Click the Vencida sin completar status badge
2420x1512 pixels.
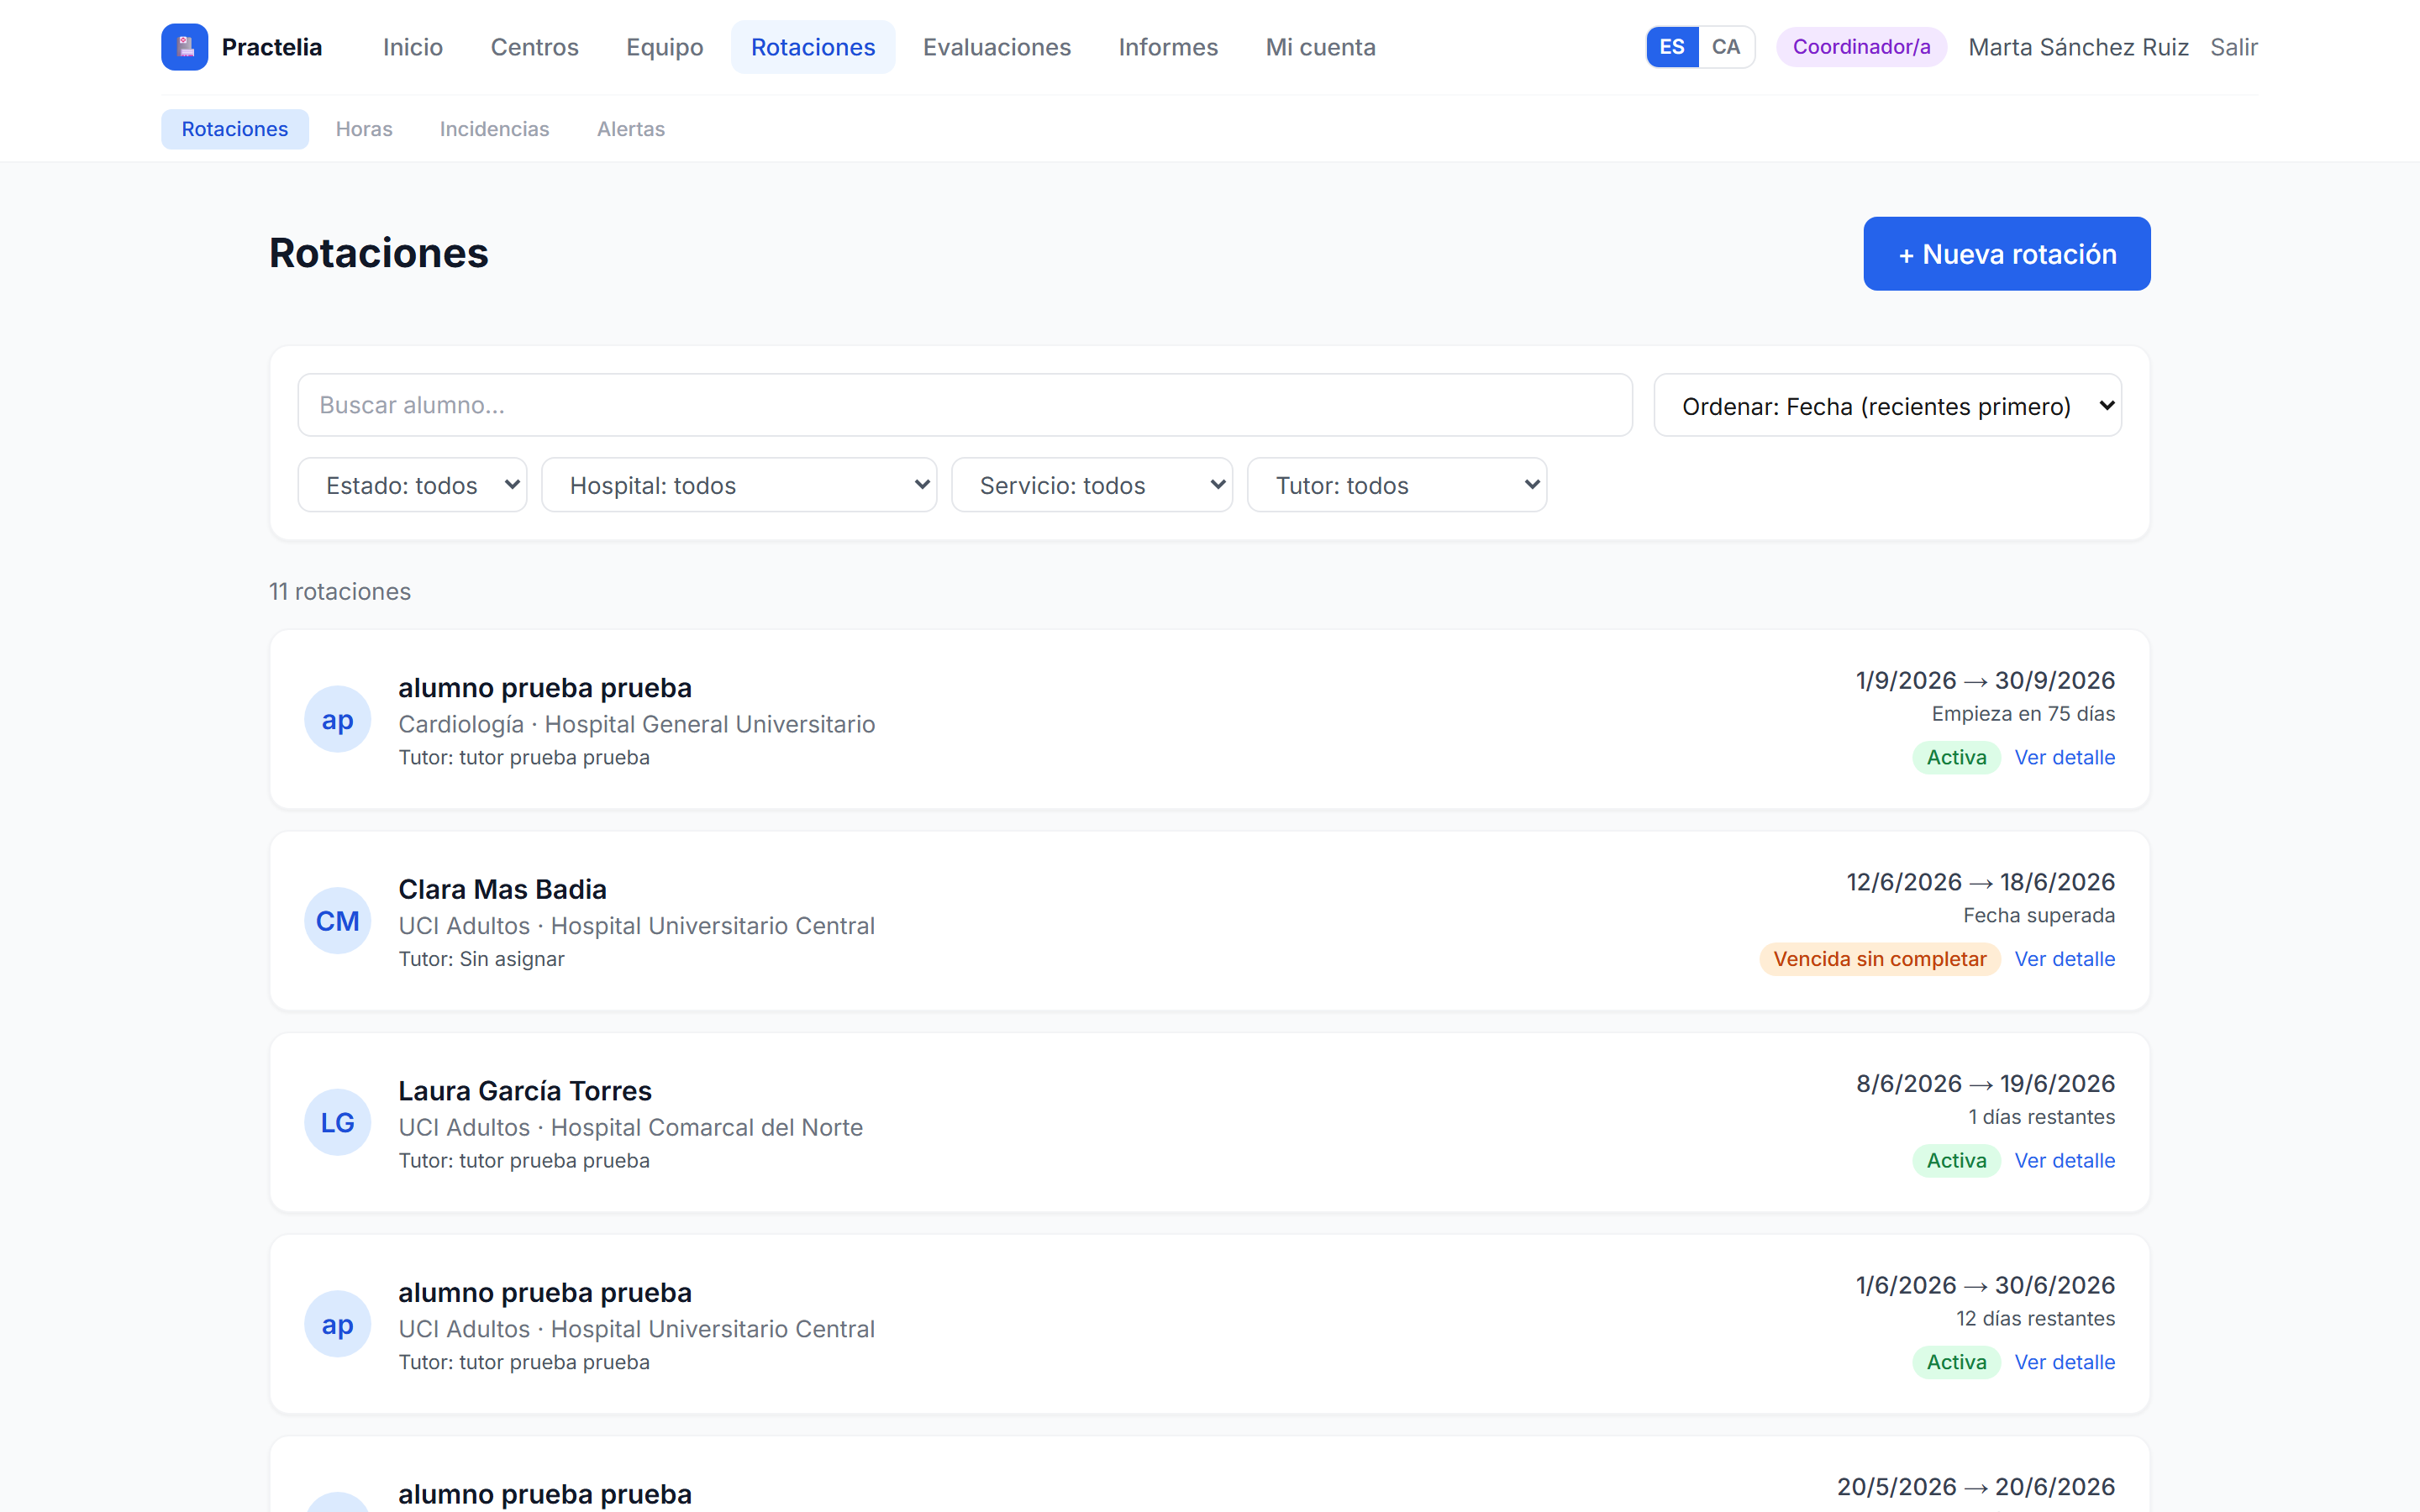pos(1880,959)
